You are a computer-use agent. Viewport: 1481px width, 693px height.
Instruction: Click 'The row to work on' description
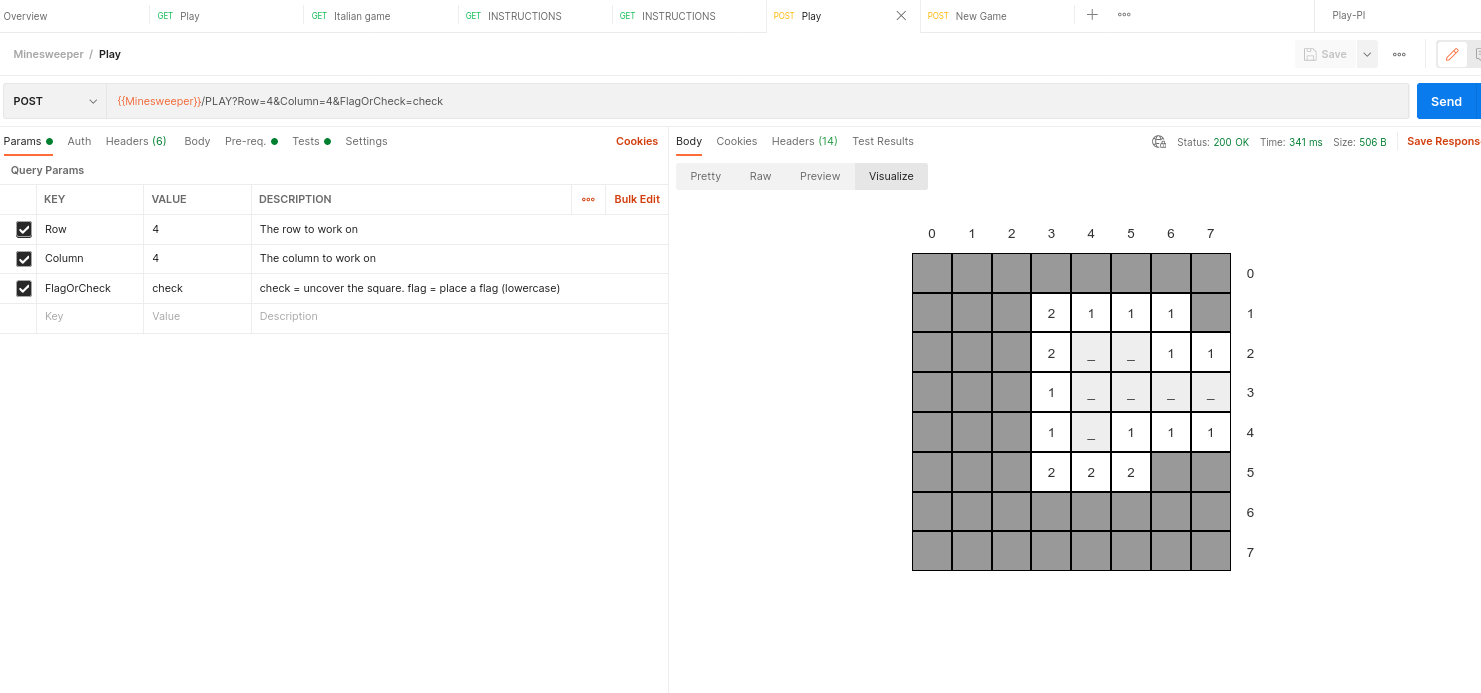pyautogui.click(x=309, y=229)
